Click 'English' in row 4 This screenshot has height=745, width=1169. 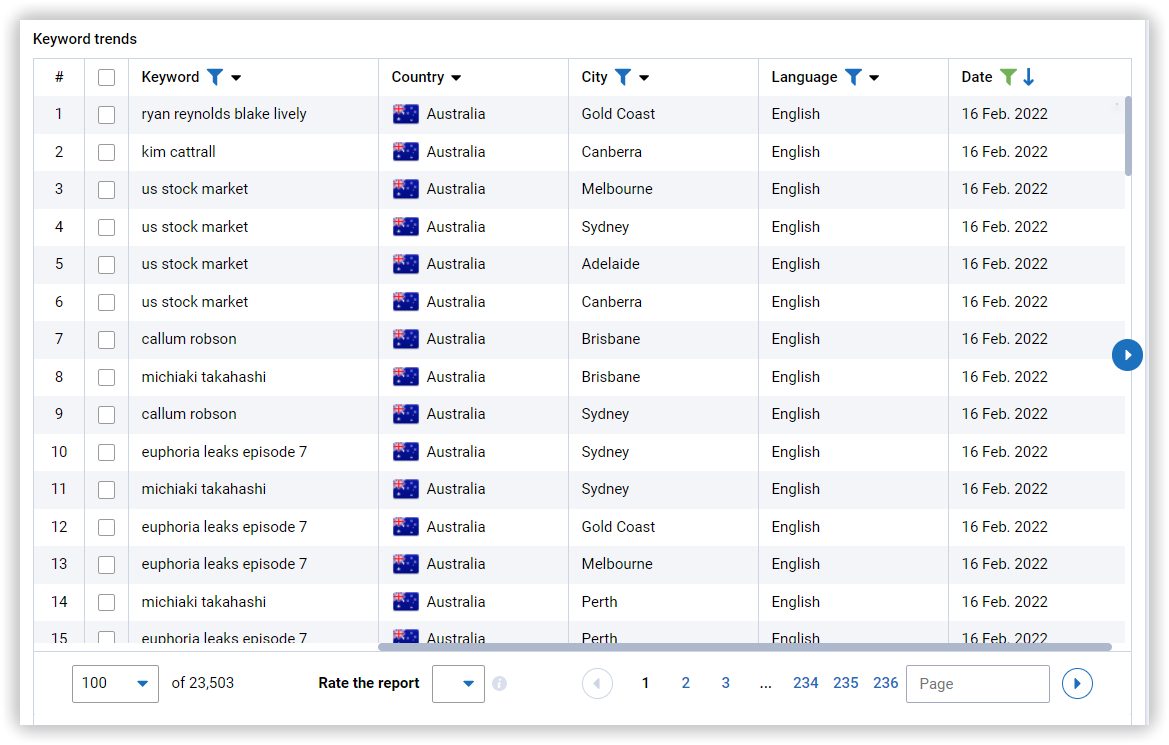[x=795, y=227]
